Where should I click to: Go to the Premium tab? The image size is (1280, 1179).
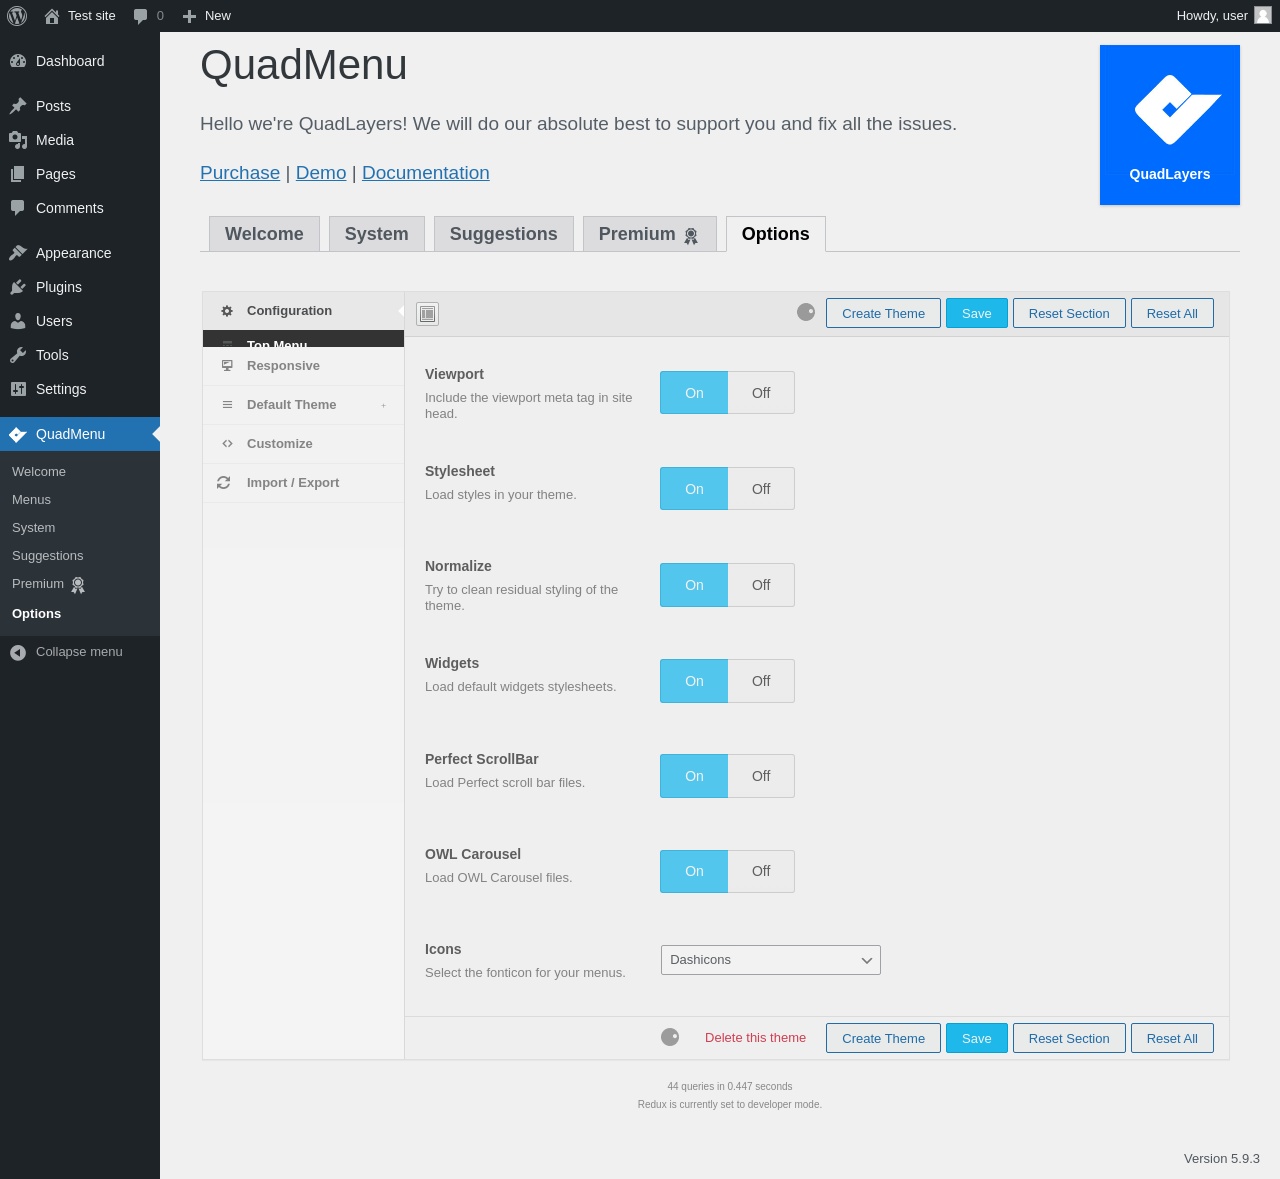coord(650,234)
